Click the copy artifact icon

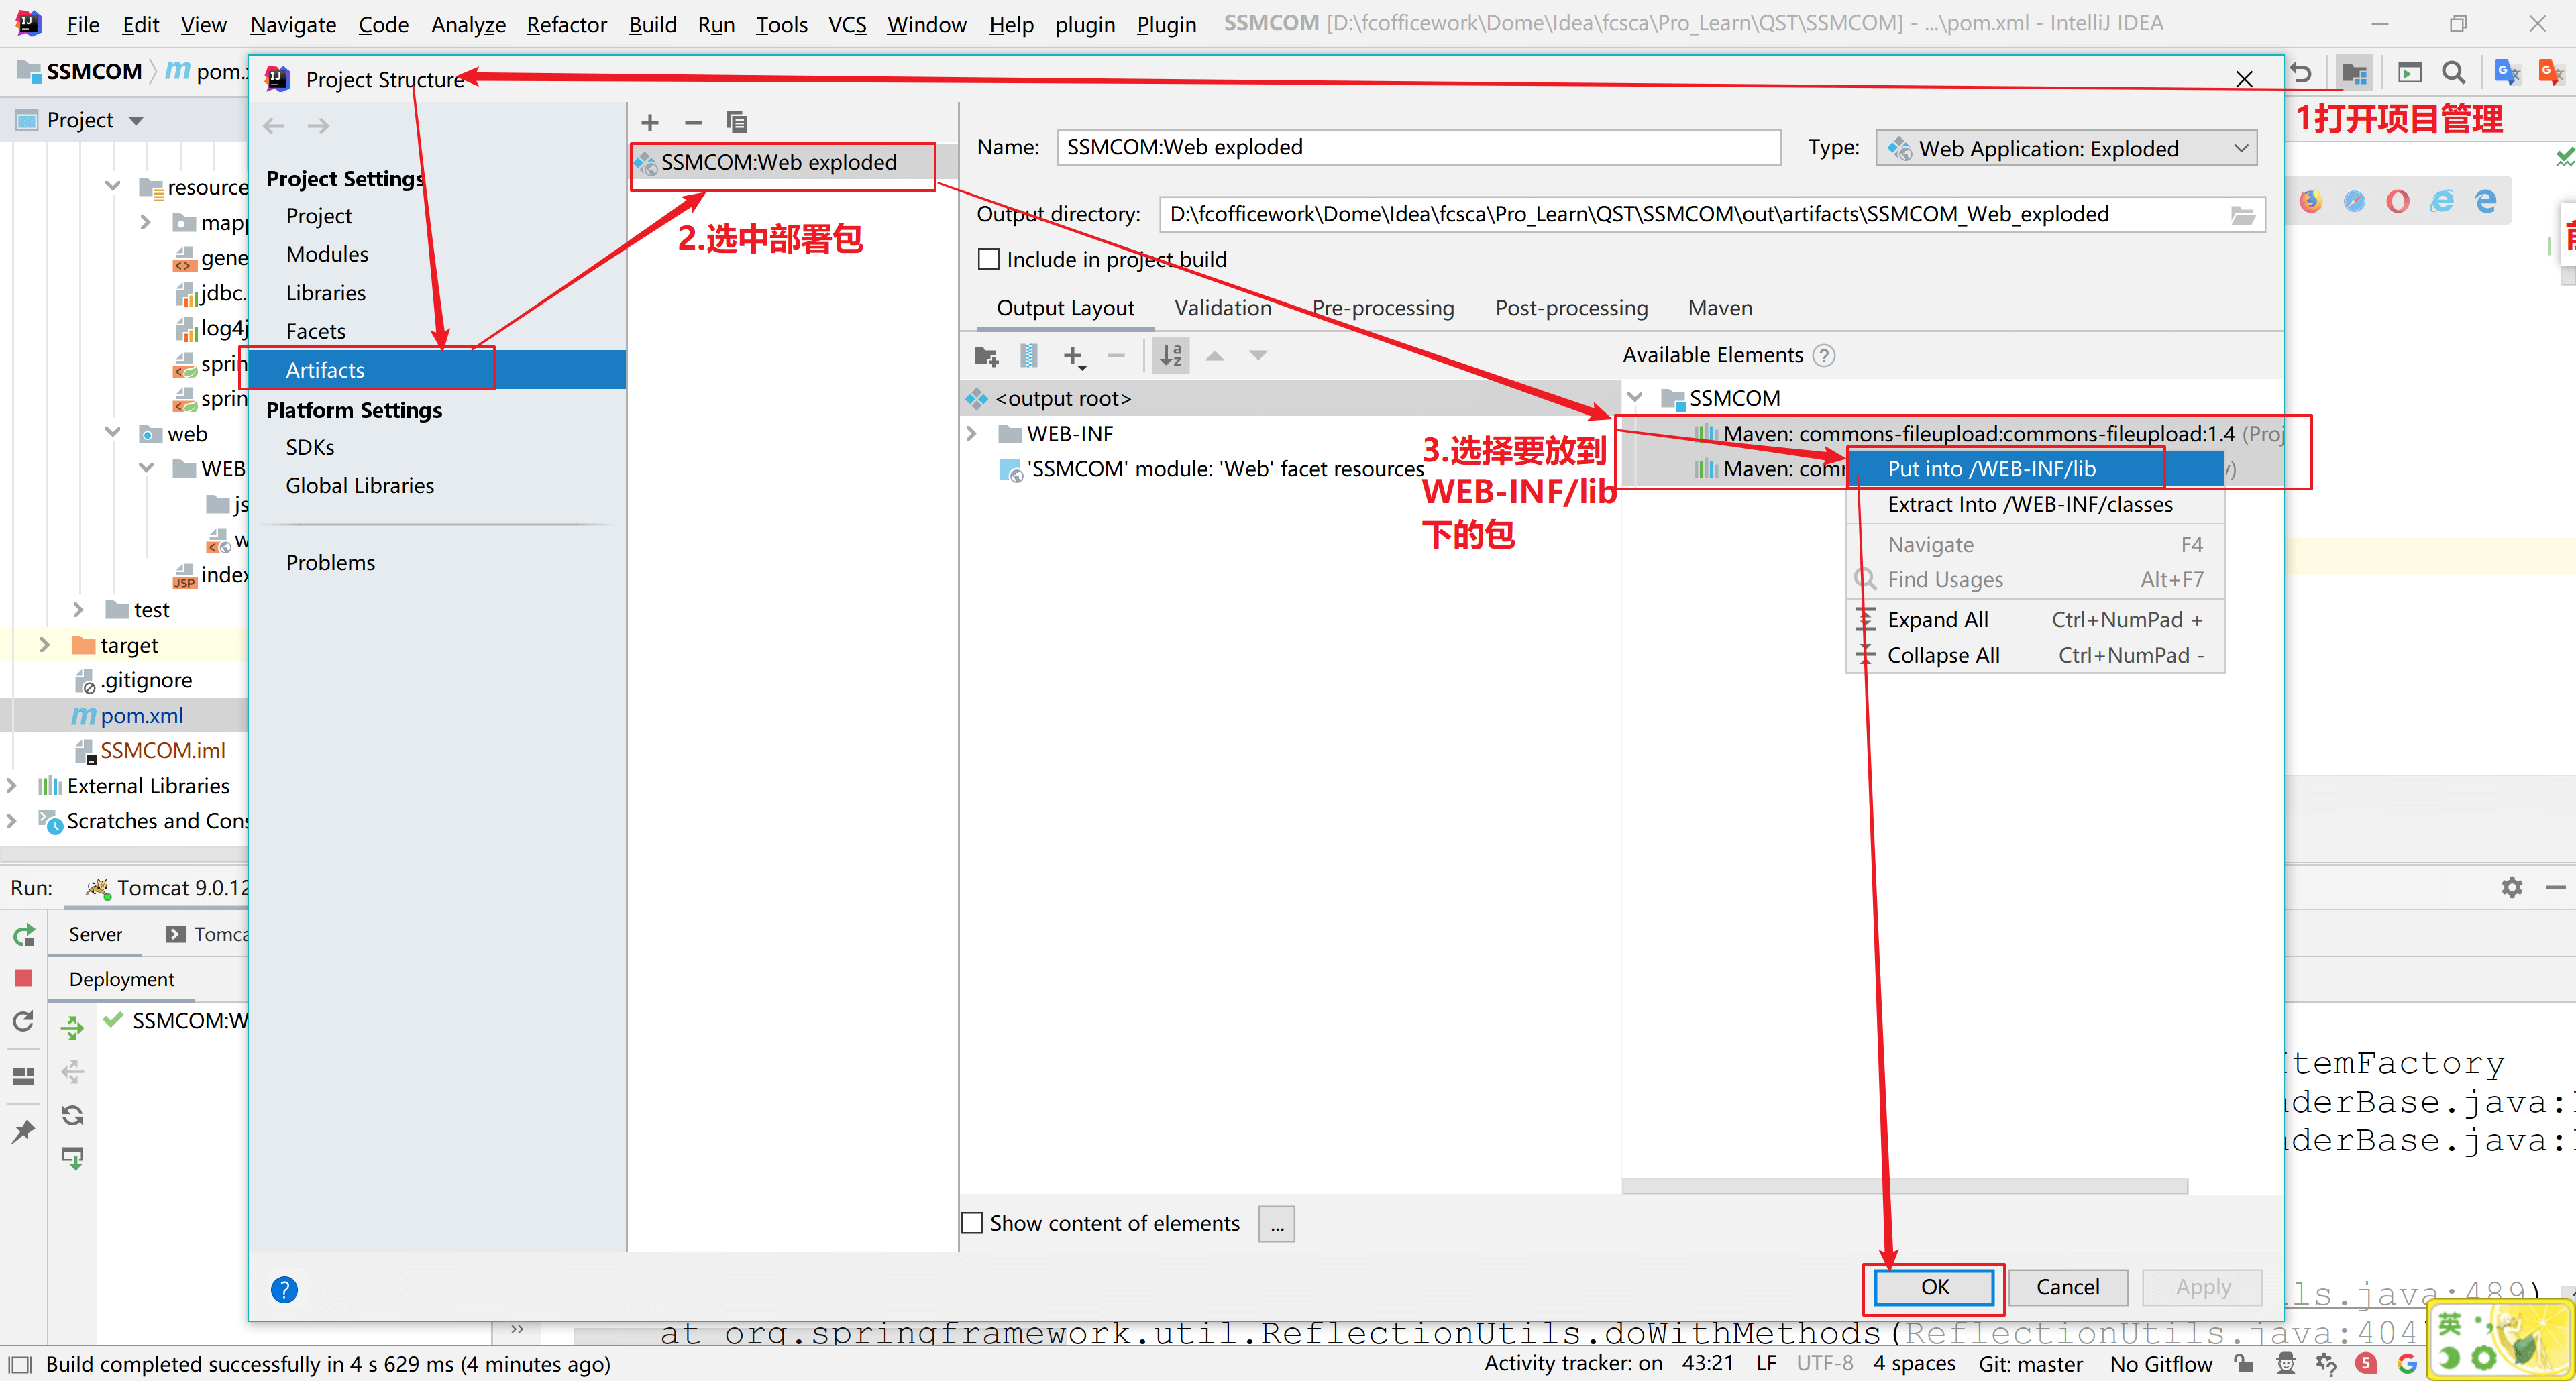(x=737, y=122)
